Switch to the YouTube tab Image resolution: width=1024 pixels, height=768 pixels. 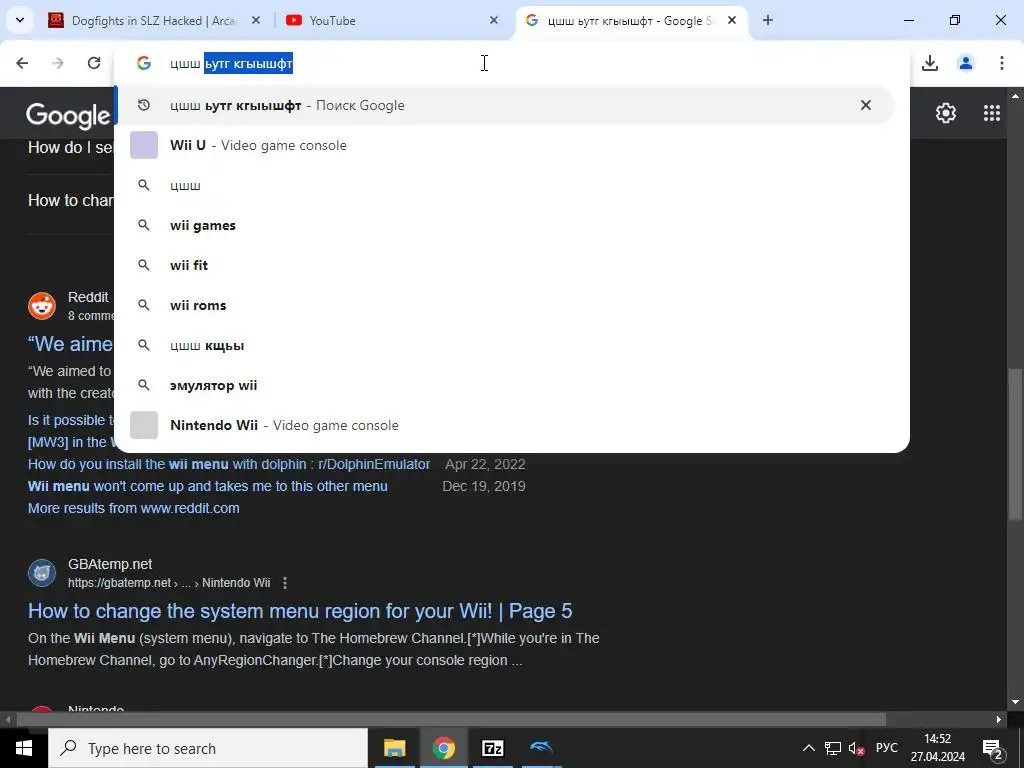(x=392, y=21)
